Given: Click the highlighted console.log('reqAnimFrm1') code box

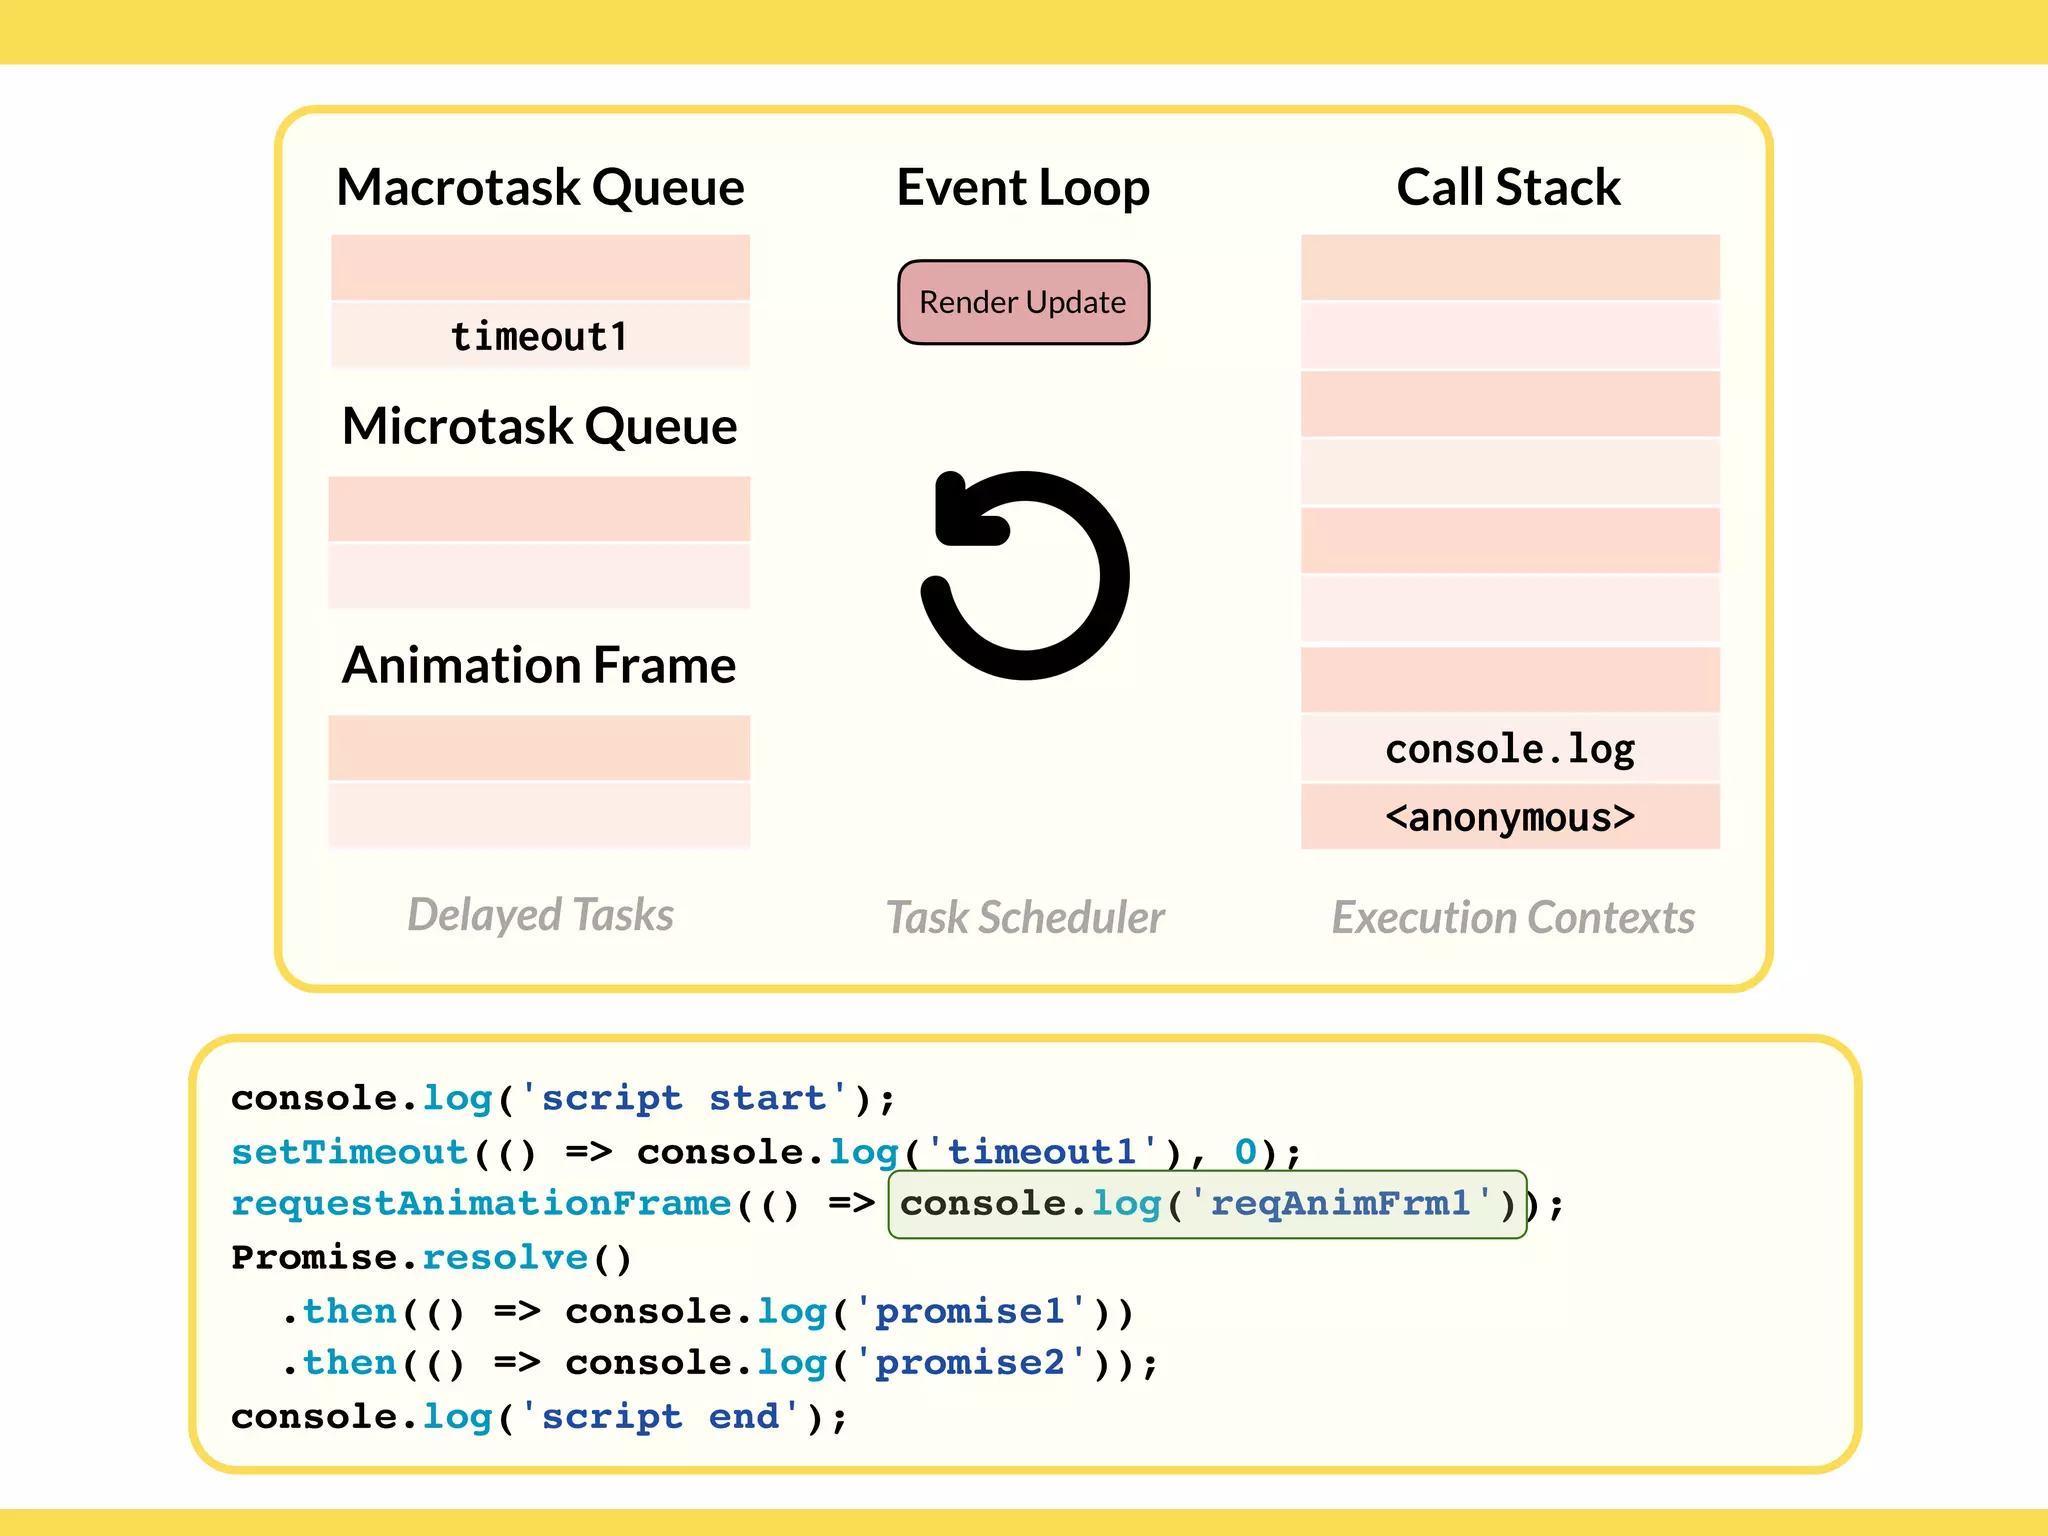Looking at the screenshot, I should tap(1207, 1204).
